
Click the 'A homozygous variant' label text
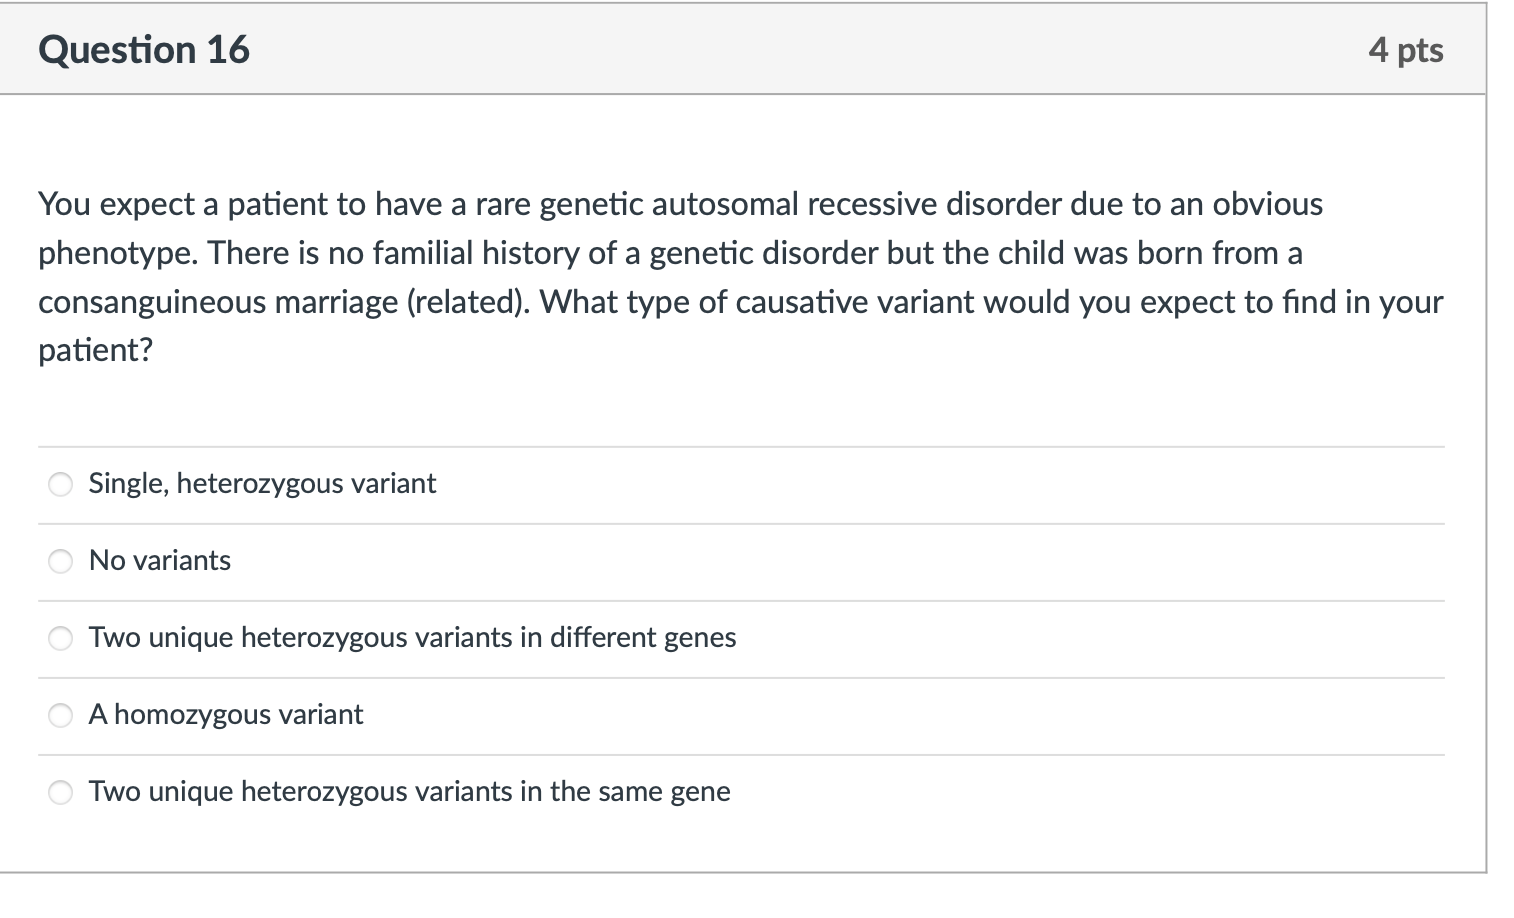226,715
